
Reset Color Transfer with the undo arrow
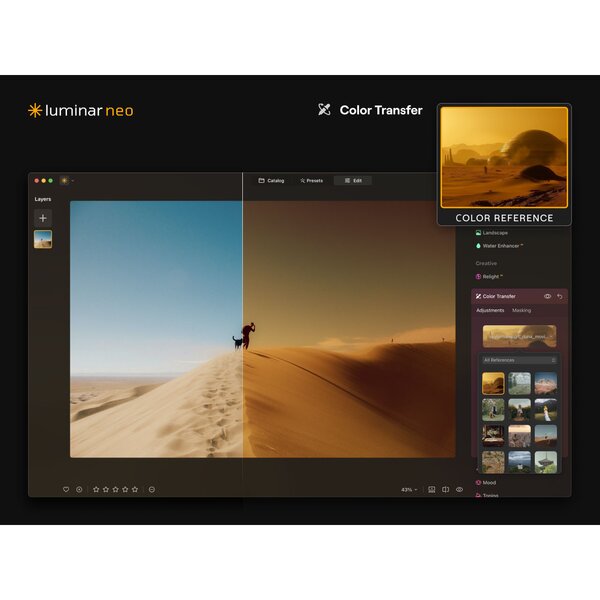point(560,296)
